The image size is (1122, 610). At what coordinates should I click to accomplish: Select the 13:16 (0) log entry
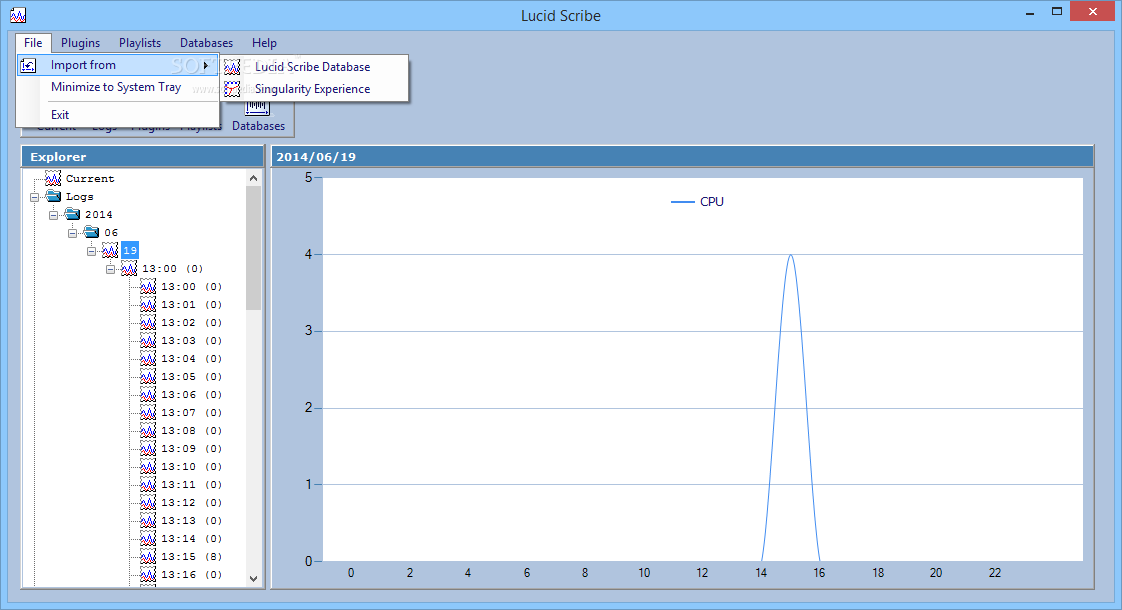pos(191,574)
